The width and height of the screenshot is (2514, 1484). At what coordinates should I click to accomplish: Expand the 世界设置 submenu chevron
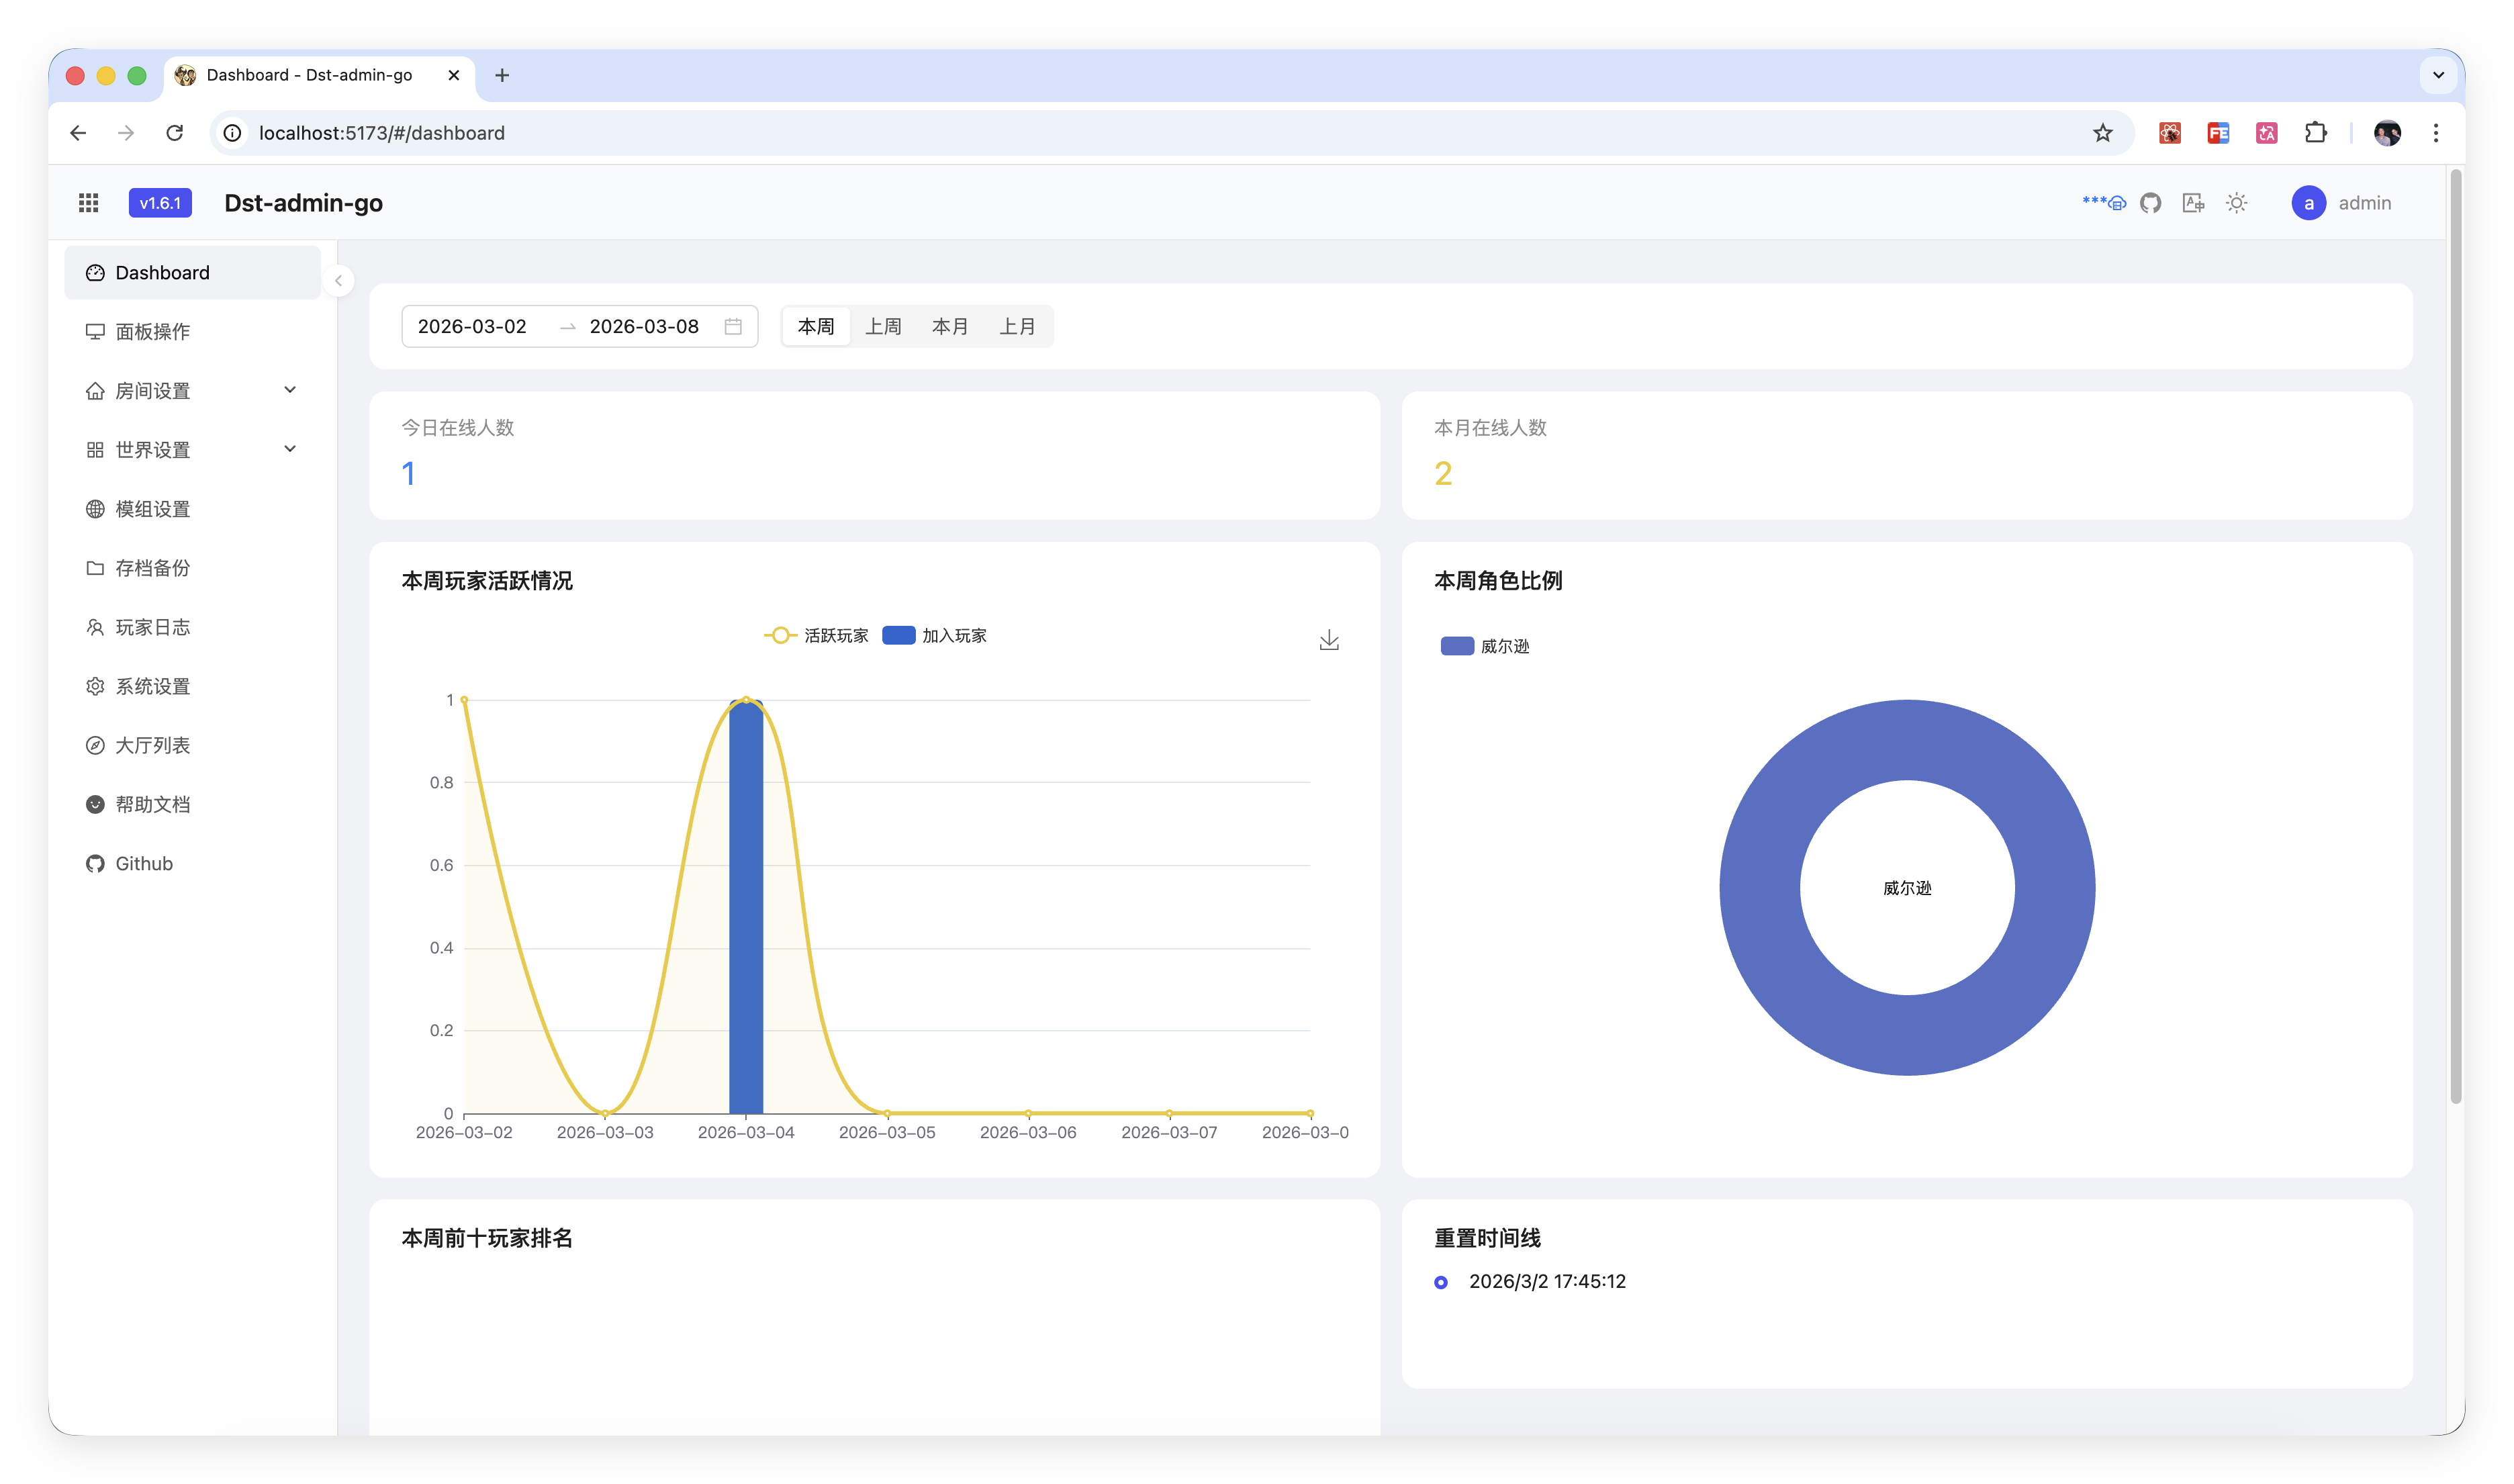point(290,449)
